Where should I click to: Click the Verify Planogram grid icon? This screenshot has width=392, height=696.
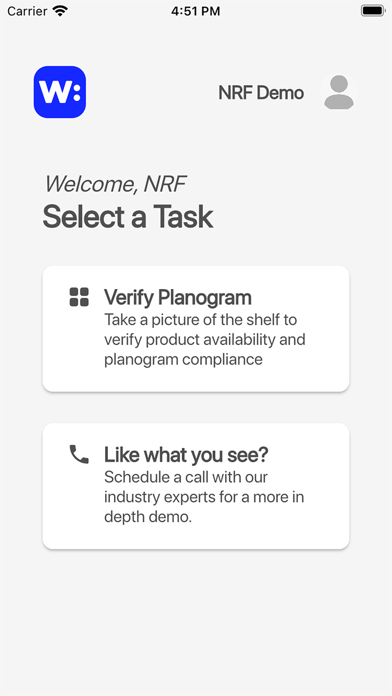tap(79, 297)
